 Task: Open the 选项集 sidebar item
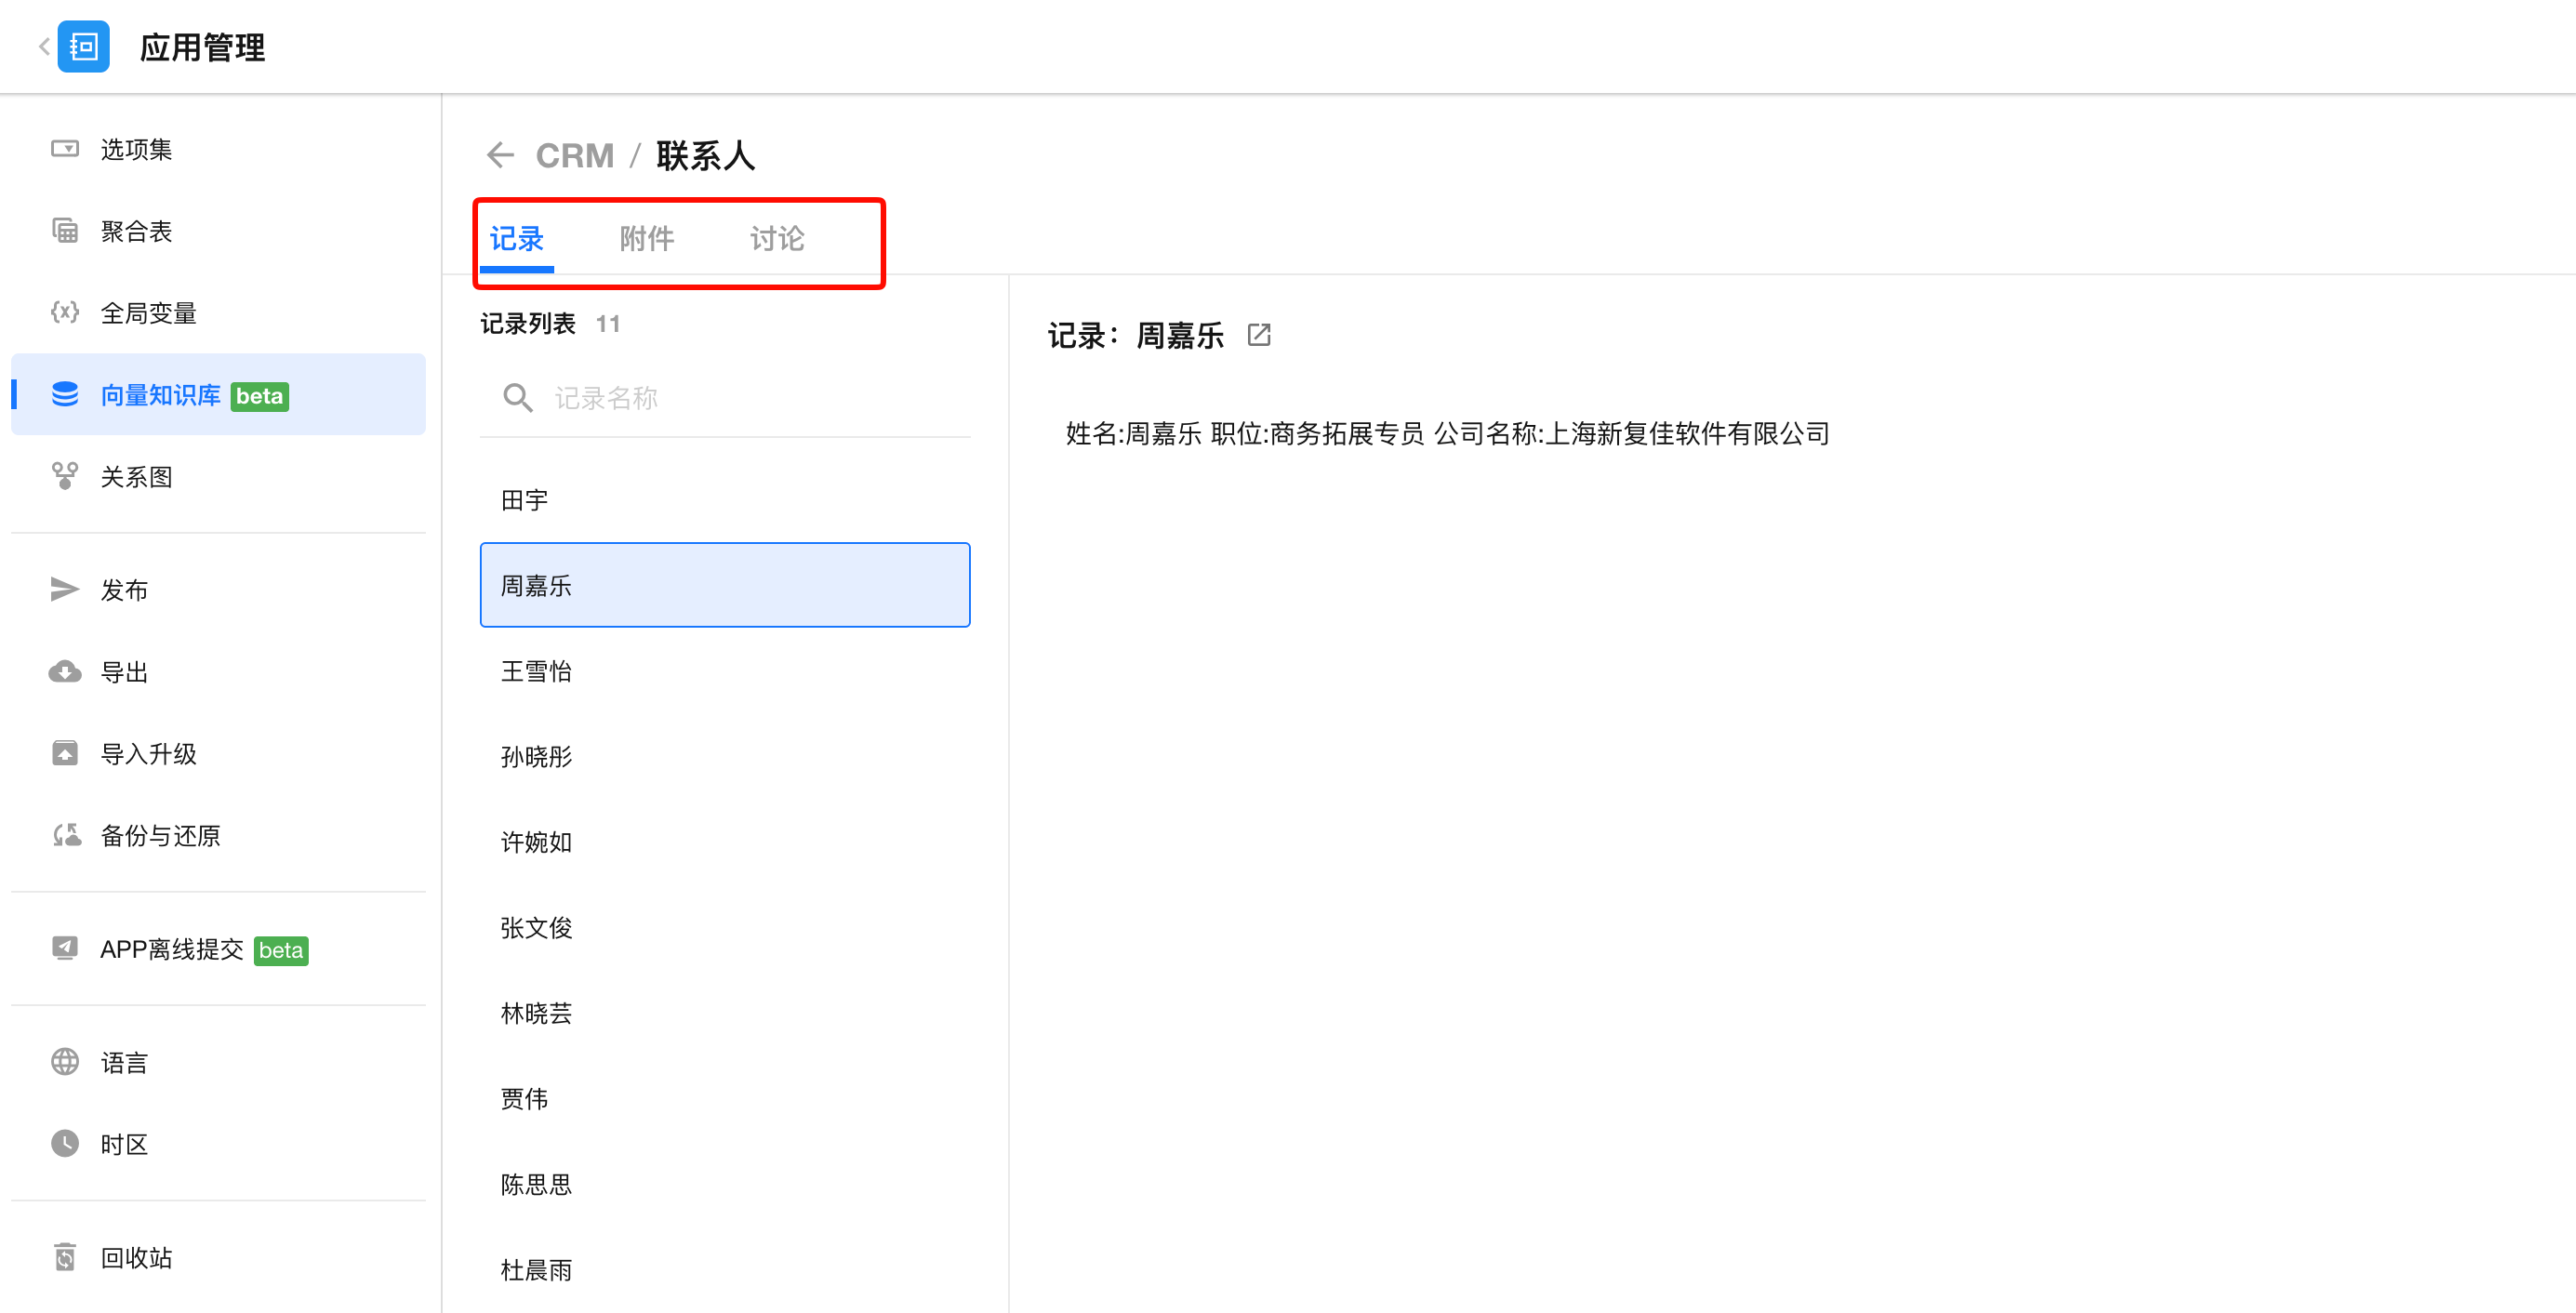136,149
